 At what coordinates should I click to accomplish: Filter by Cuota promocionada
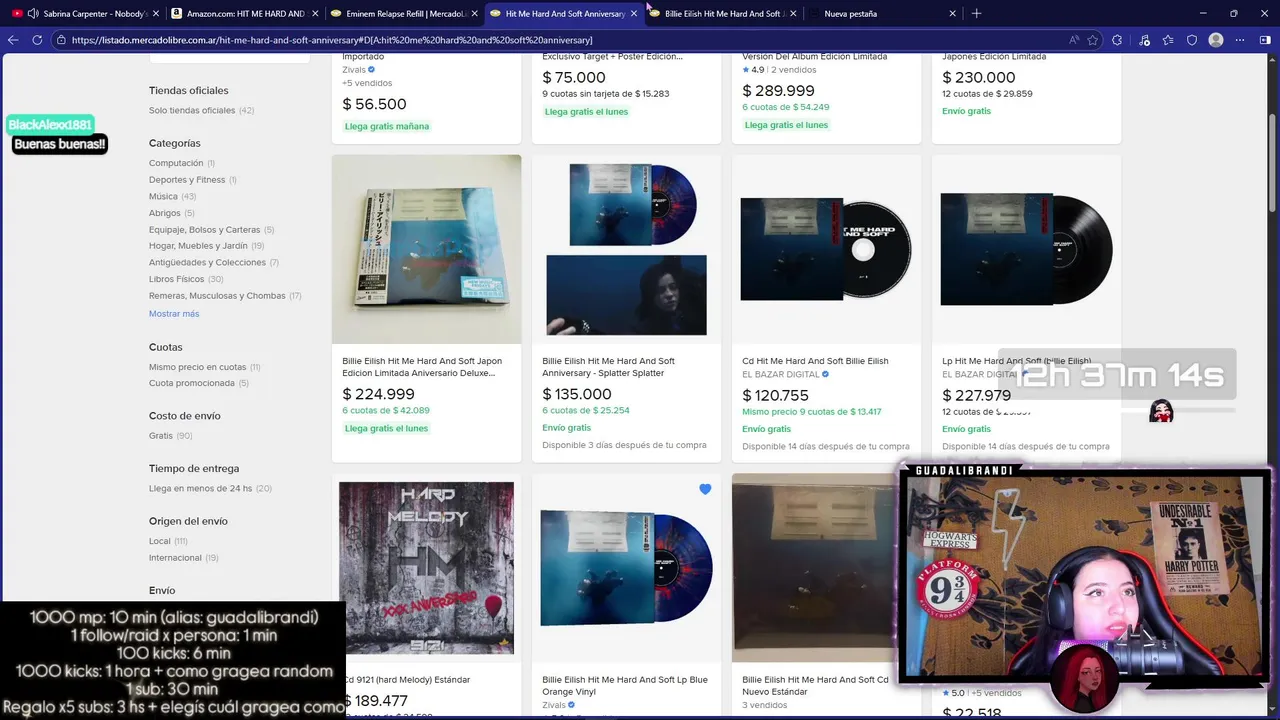[199, 383]
